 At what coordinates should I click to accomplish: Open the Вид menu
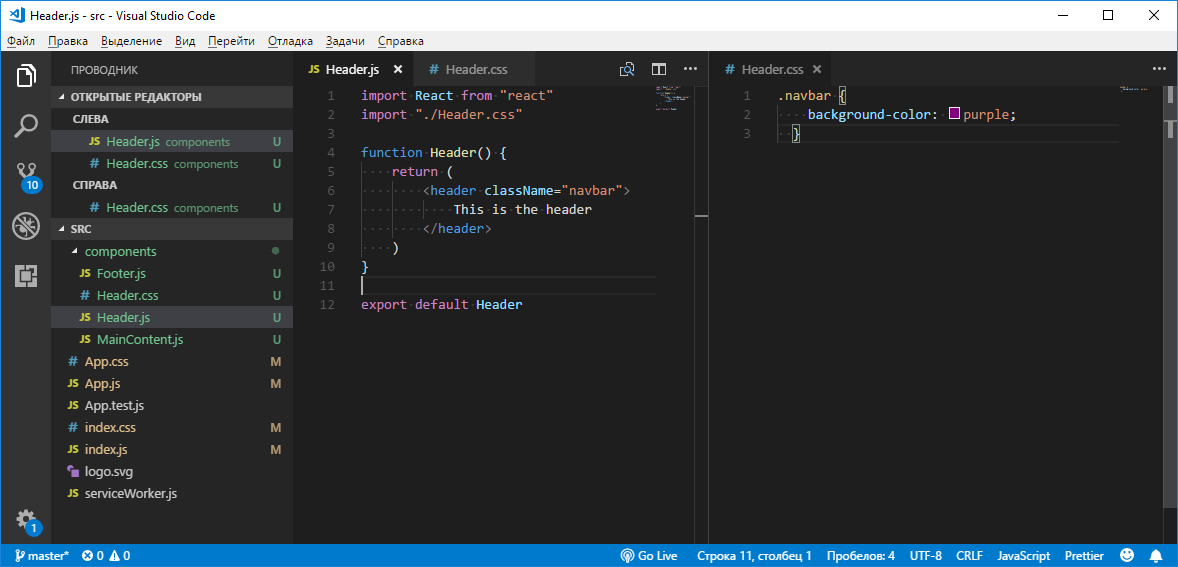185,41
